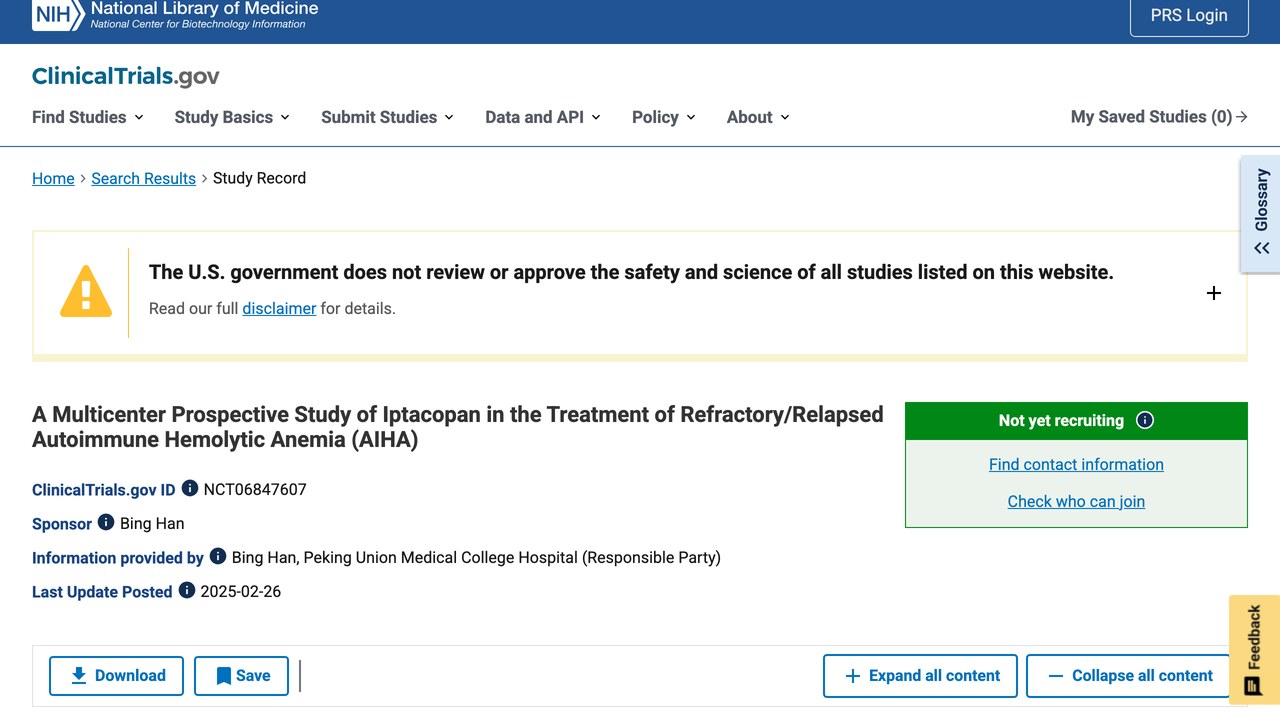Click the Not yet recruiting status label
This screenshot has height=720, width=1280.
point(1061,420)
